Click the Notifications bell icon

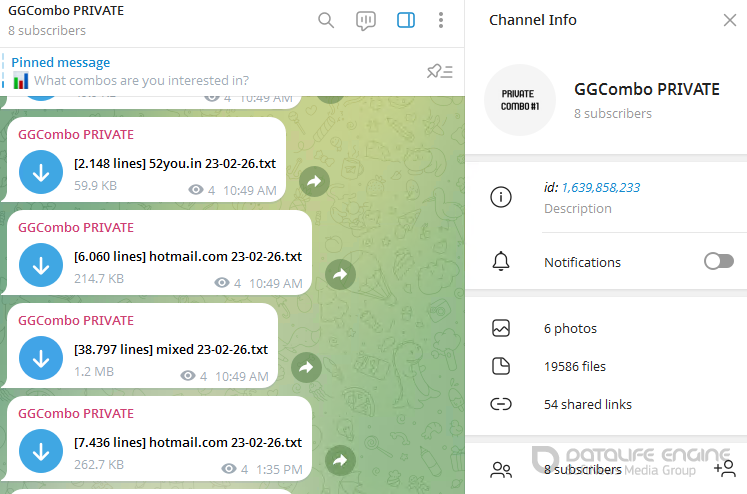[x=501, y=262]
